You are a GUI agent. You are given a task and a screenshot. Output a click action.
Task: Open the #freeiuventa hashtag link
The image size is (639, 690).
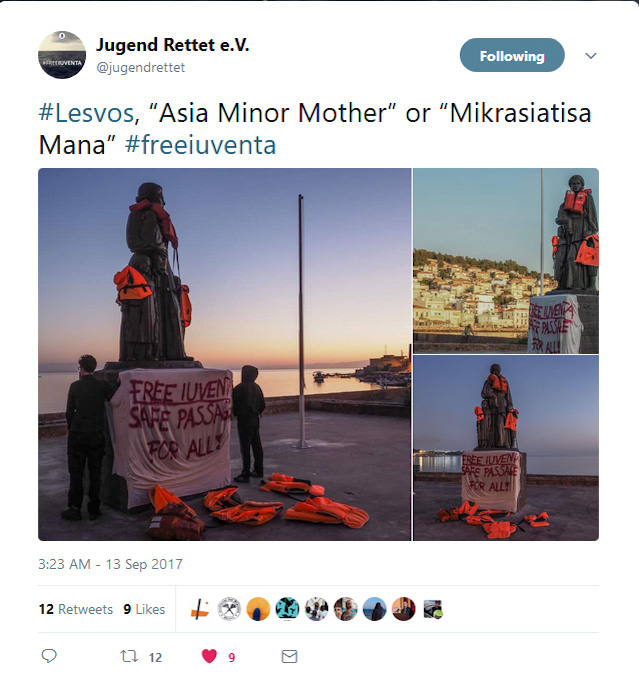pos(200,145)
